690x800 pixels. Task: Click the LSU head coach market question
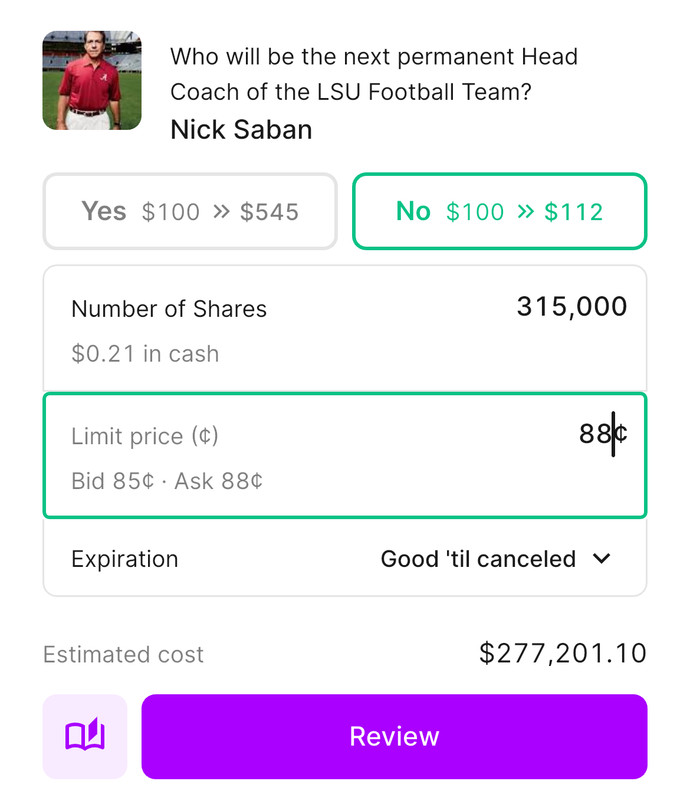tap(373, 74)
